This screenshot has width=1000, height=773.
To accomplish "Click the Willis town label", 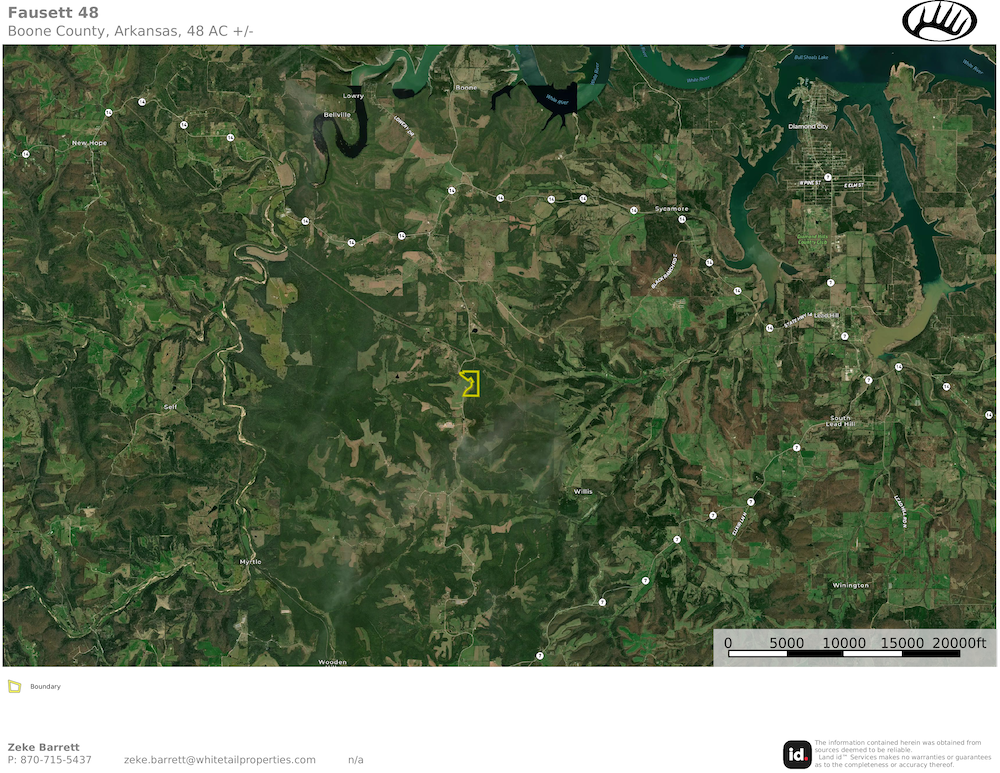I will (x=583, y=492).
